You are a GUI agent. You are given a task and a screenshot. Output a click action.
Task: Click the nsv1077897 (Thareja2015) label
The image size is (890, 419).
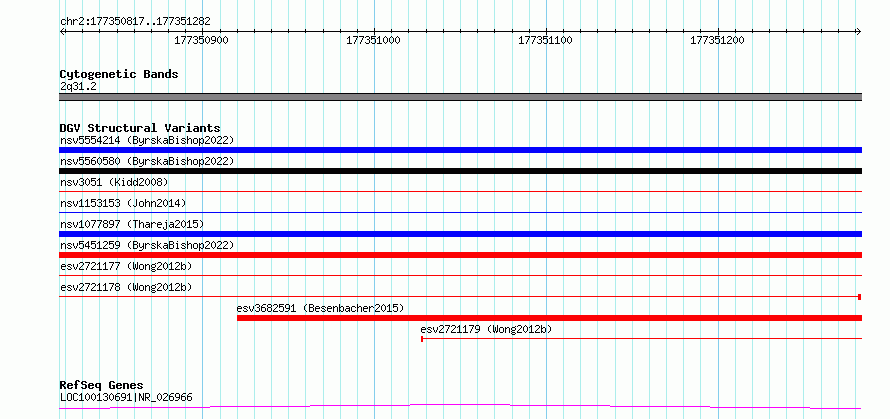click(132, 224)
